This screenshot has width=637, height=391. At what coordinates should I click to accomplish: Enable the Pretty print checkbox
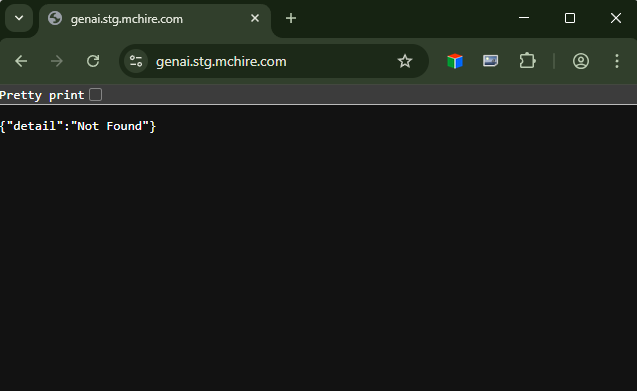(96, 95)
